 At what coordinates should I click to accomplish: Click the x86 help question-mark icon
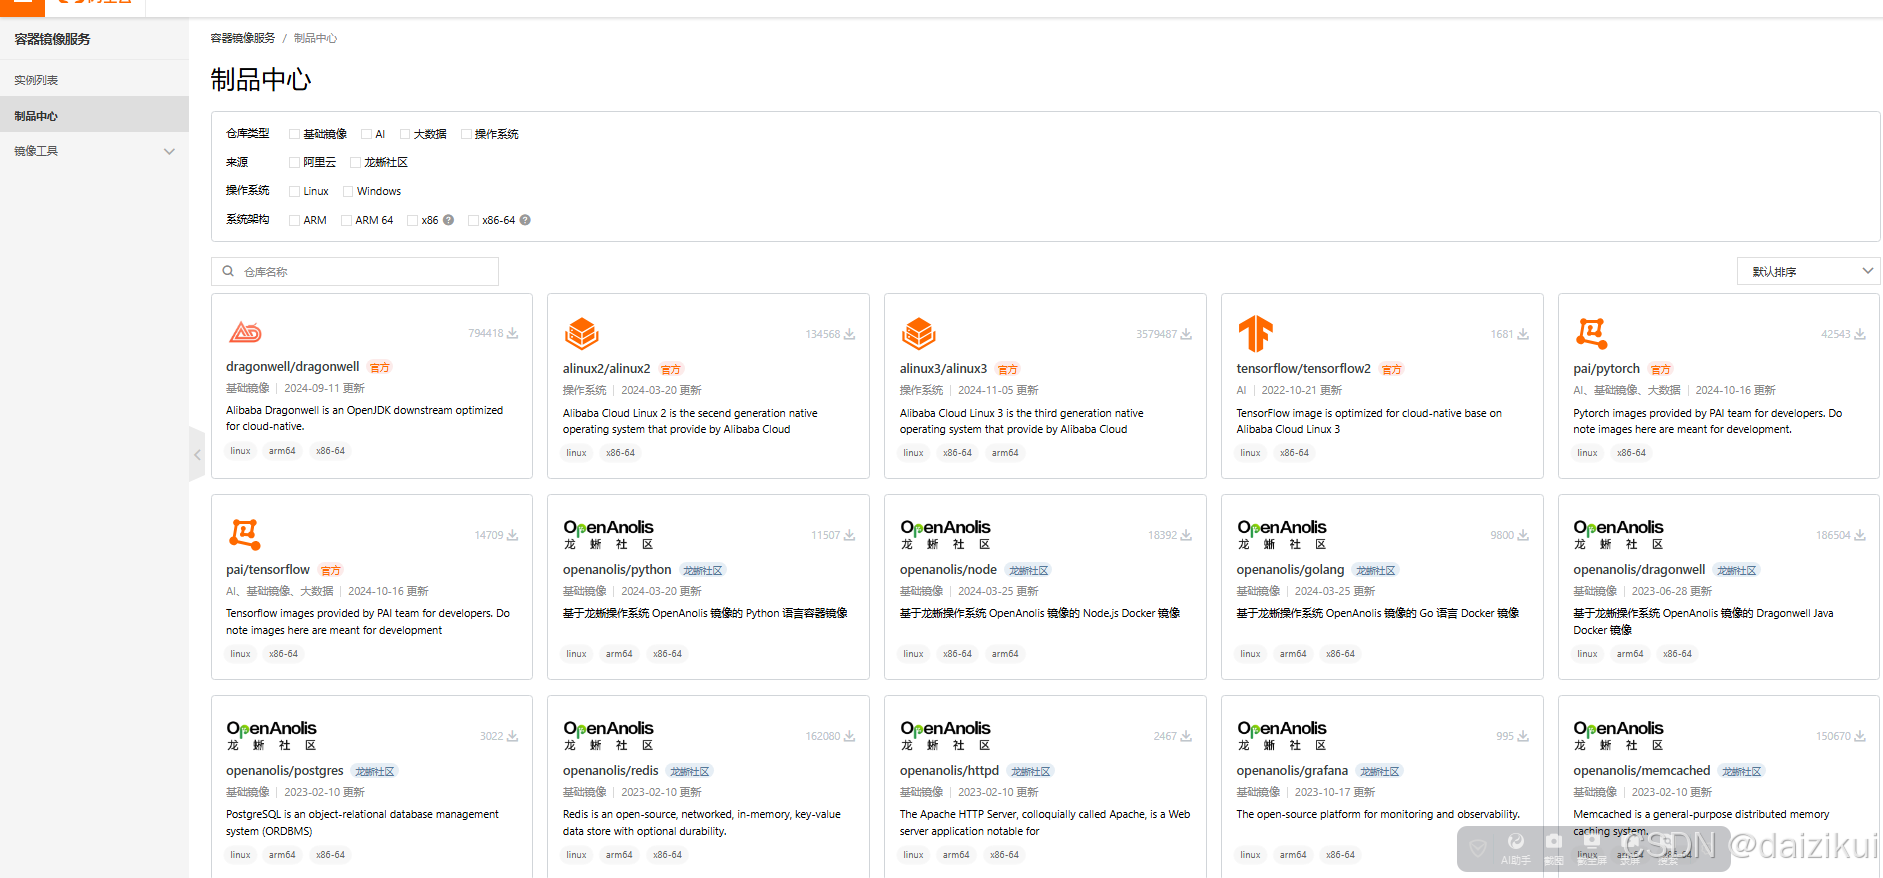point(448,220)
